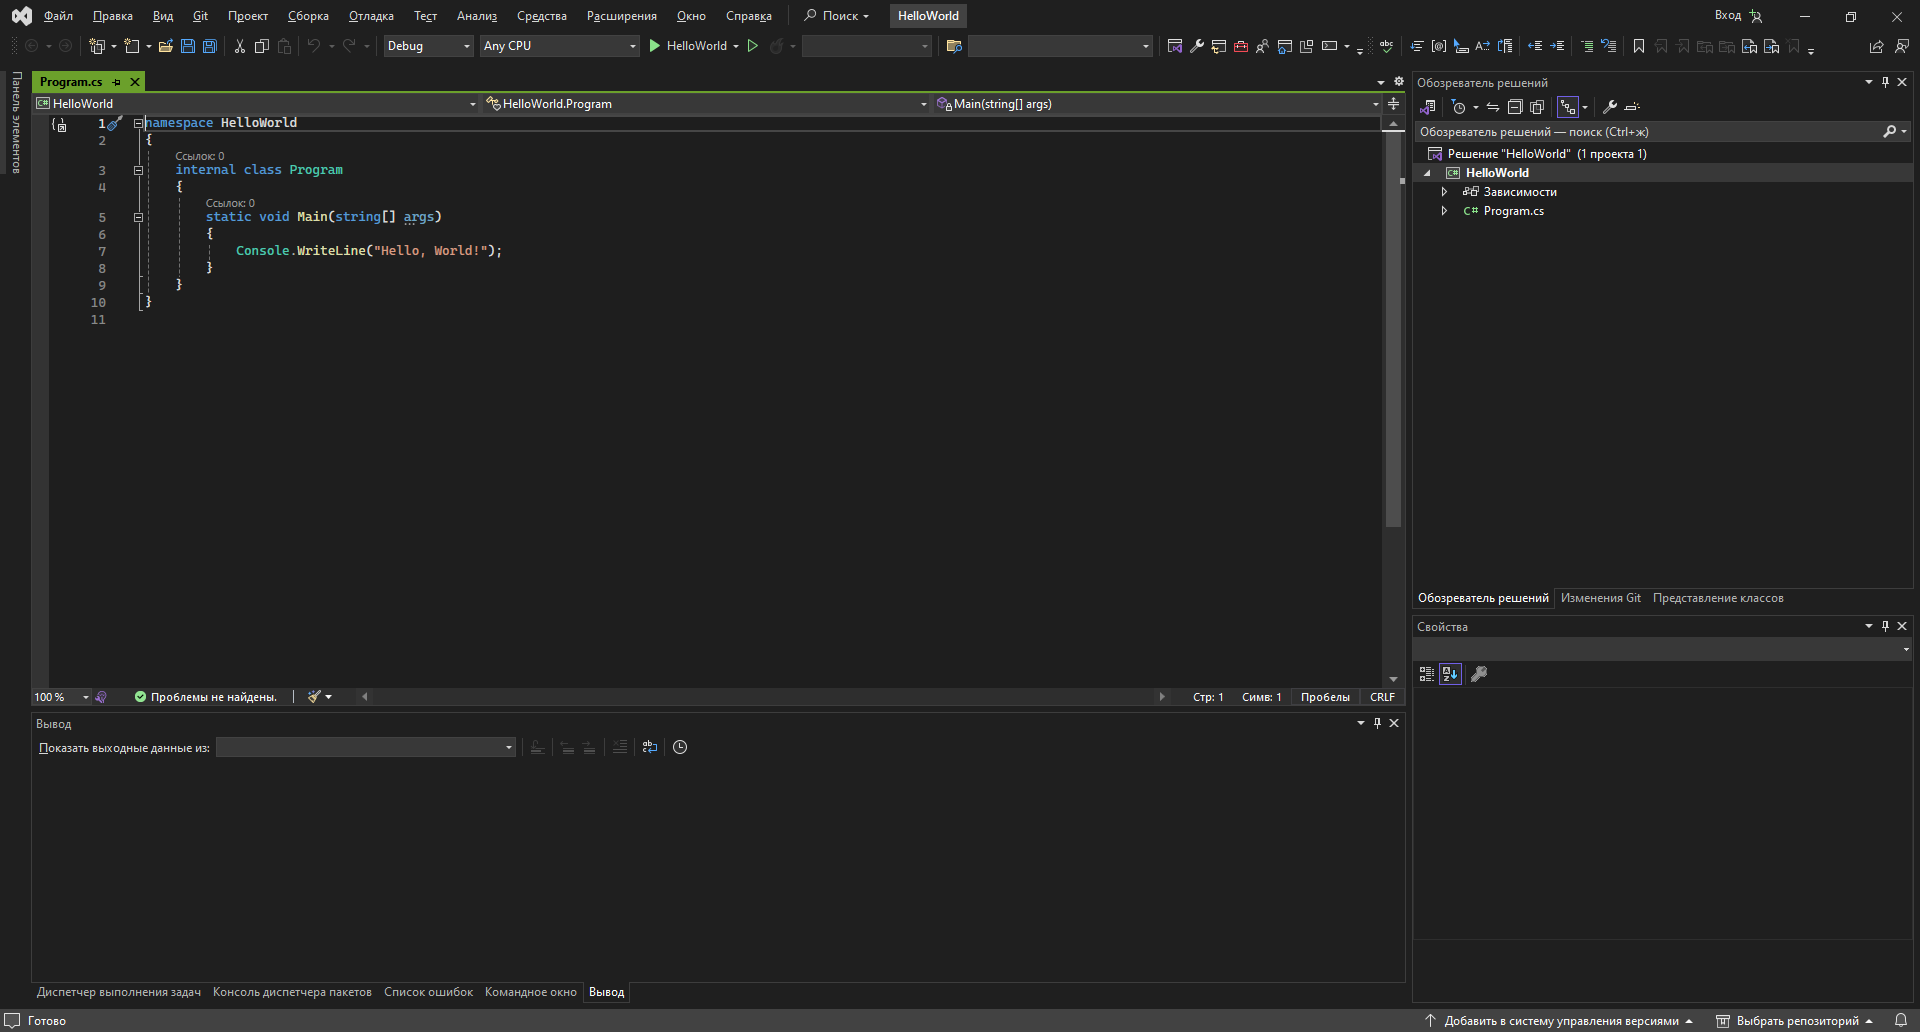Click the clock timestamp icon in Output panel
1920x1032 pixels.
(x=680, y=747)
